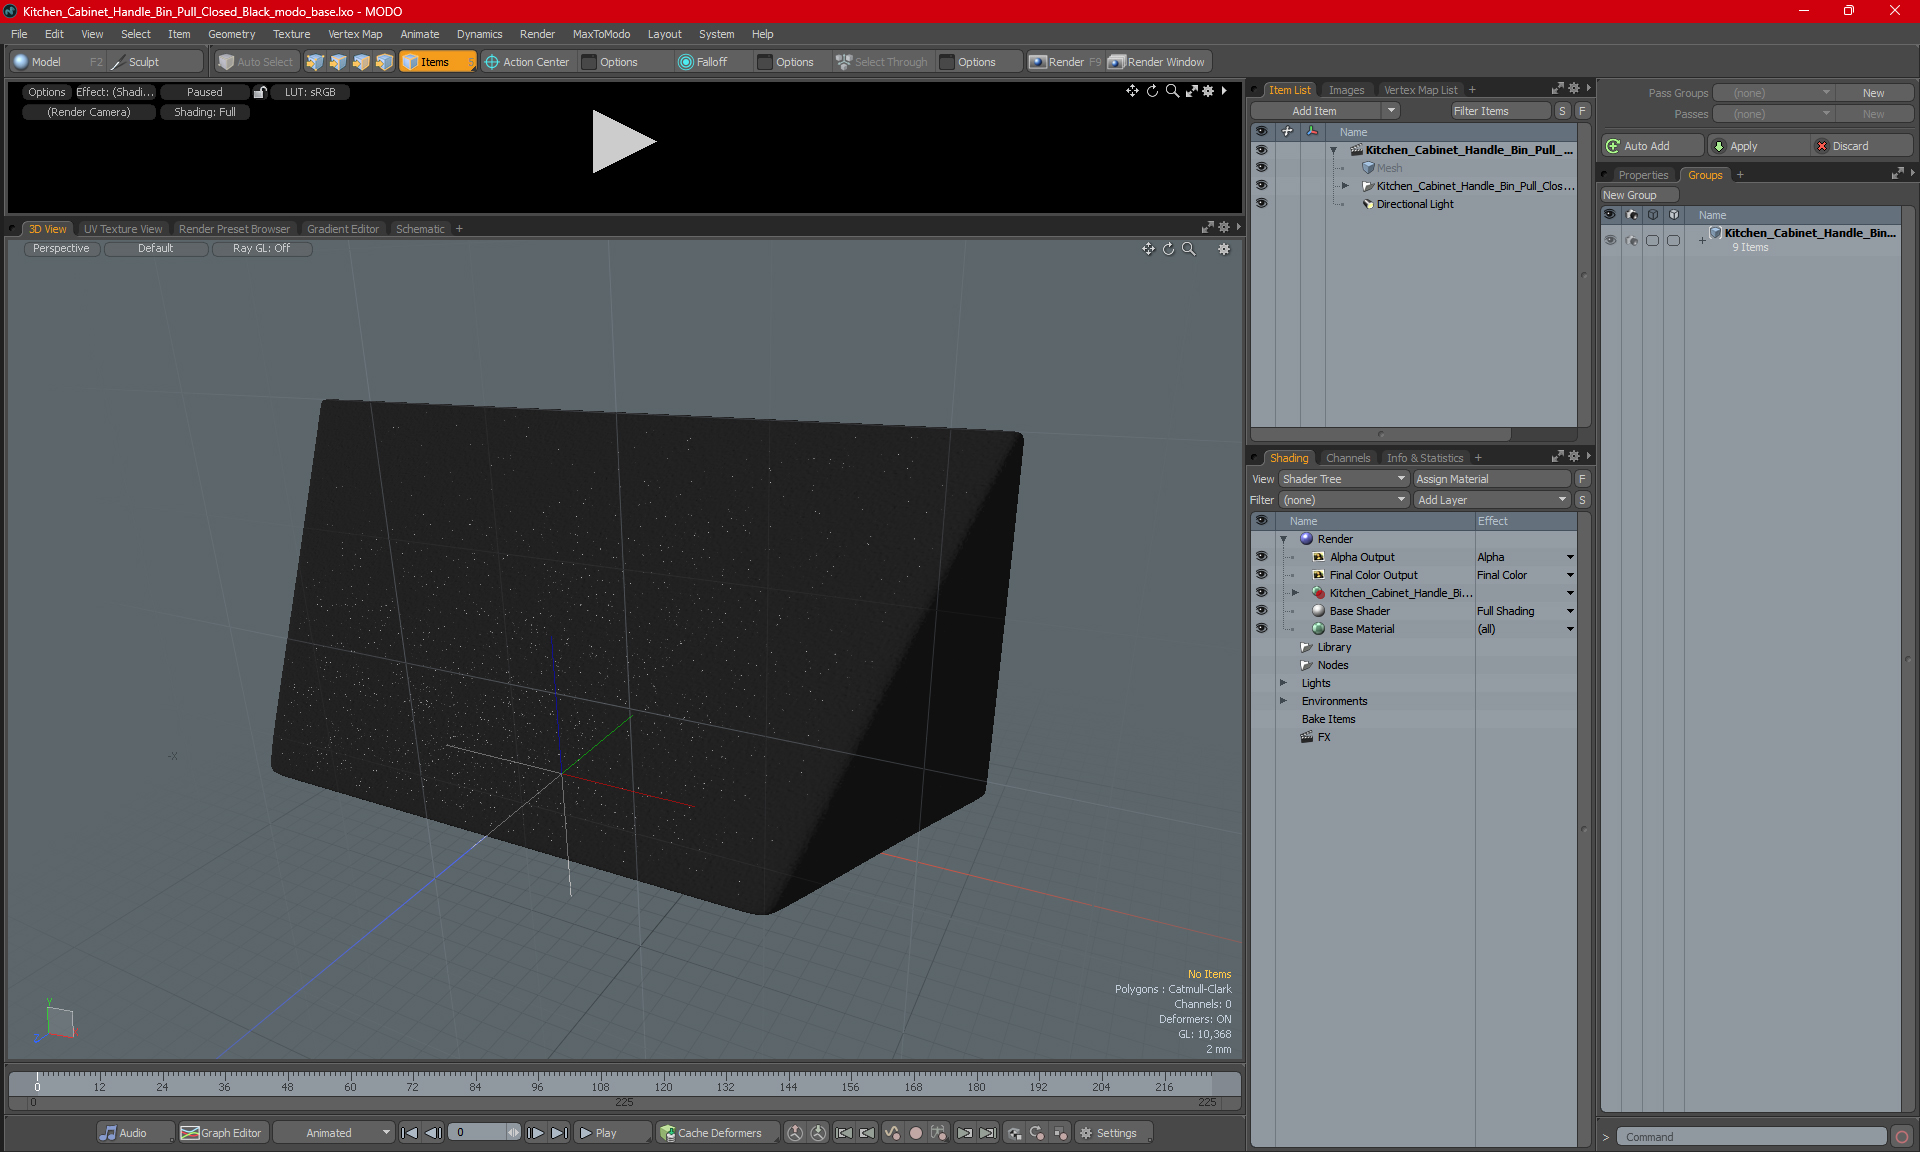Toggle visibility of Directional Light

click(1262, 204)
